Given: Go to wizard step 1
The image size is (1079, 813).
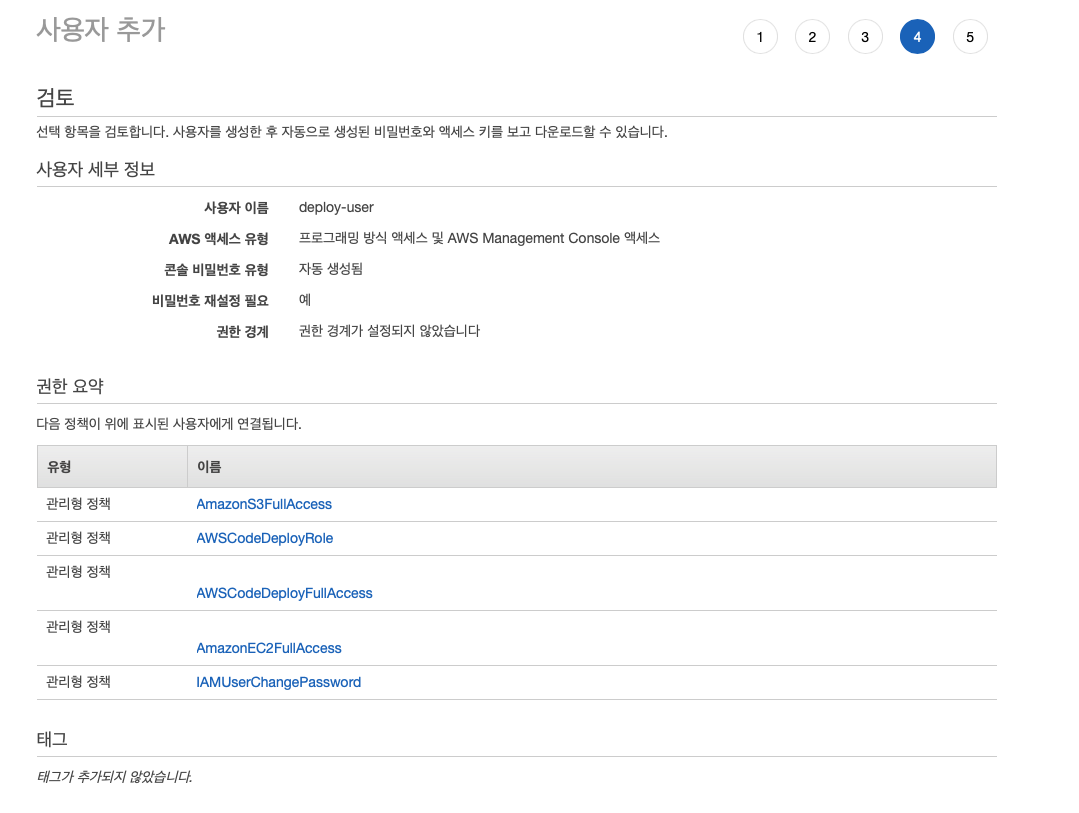Looking at the screenshot, I should 760,37.
